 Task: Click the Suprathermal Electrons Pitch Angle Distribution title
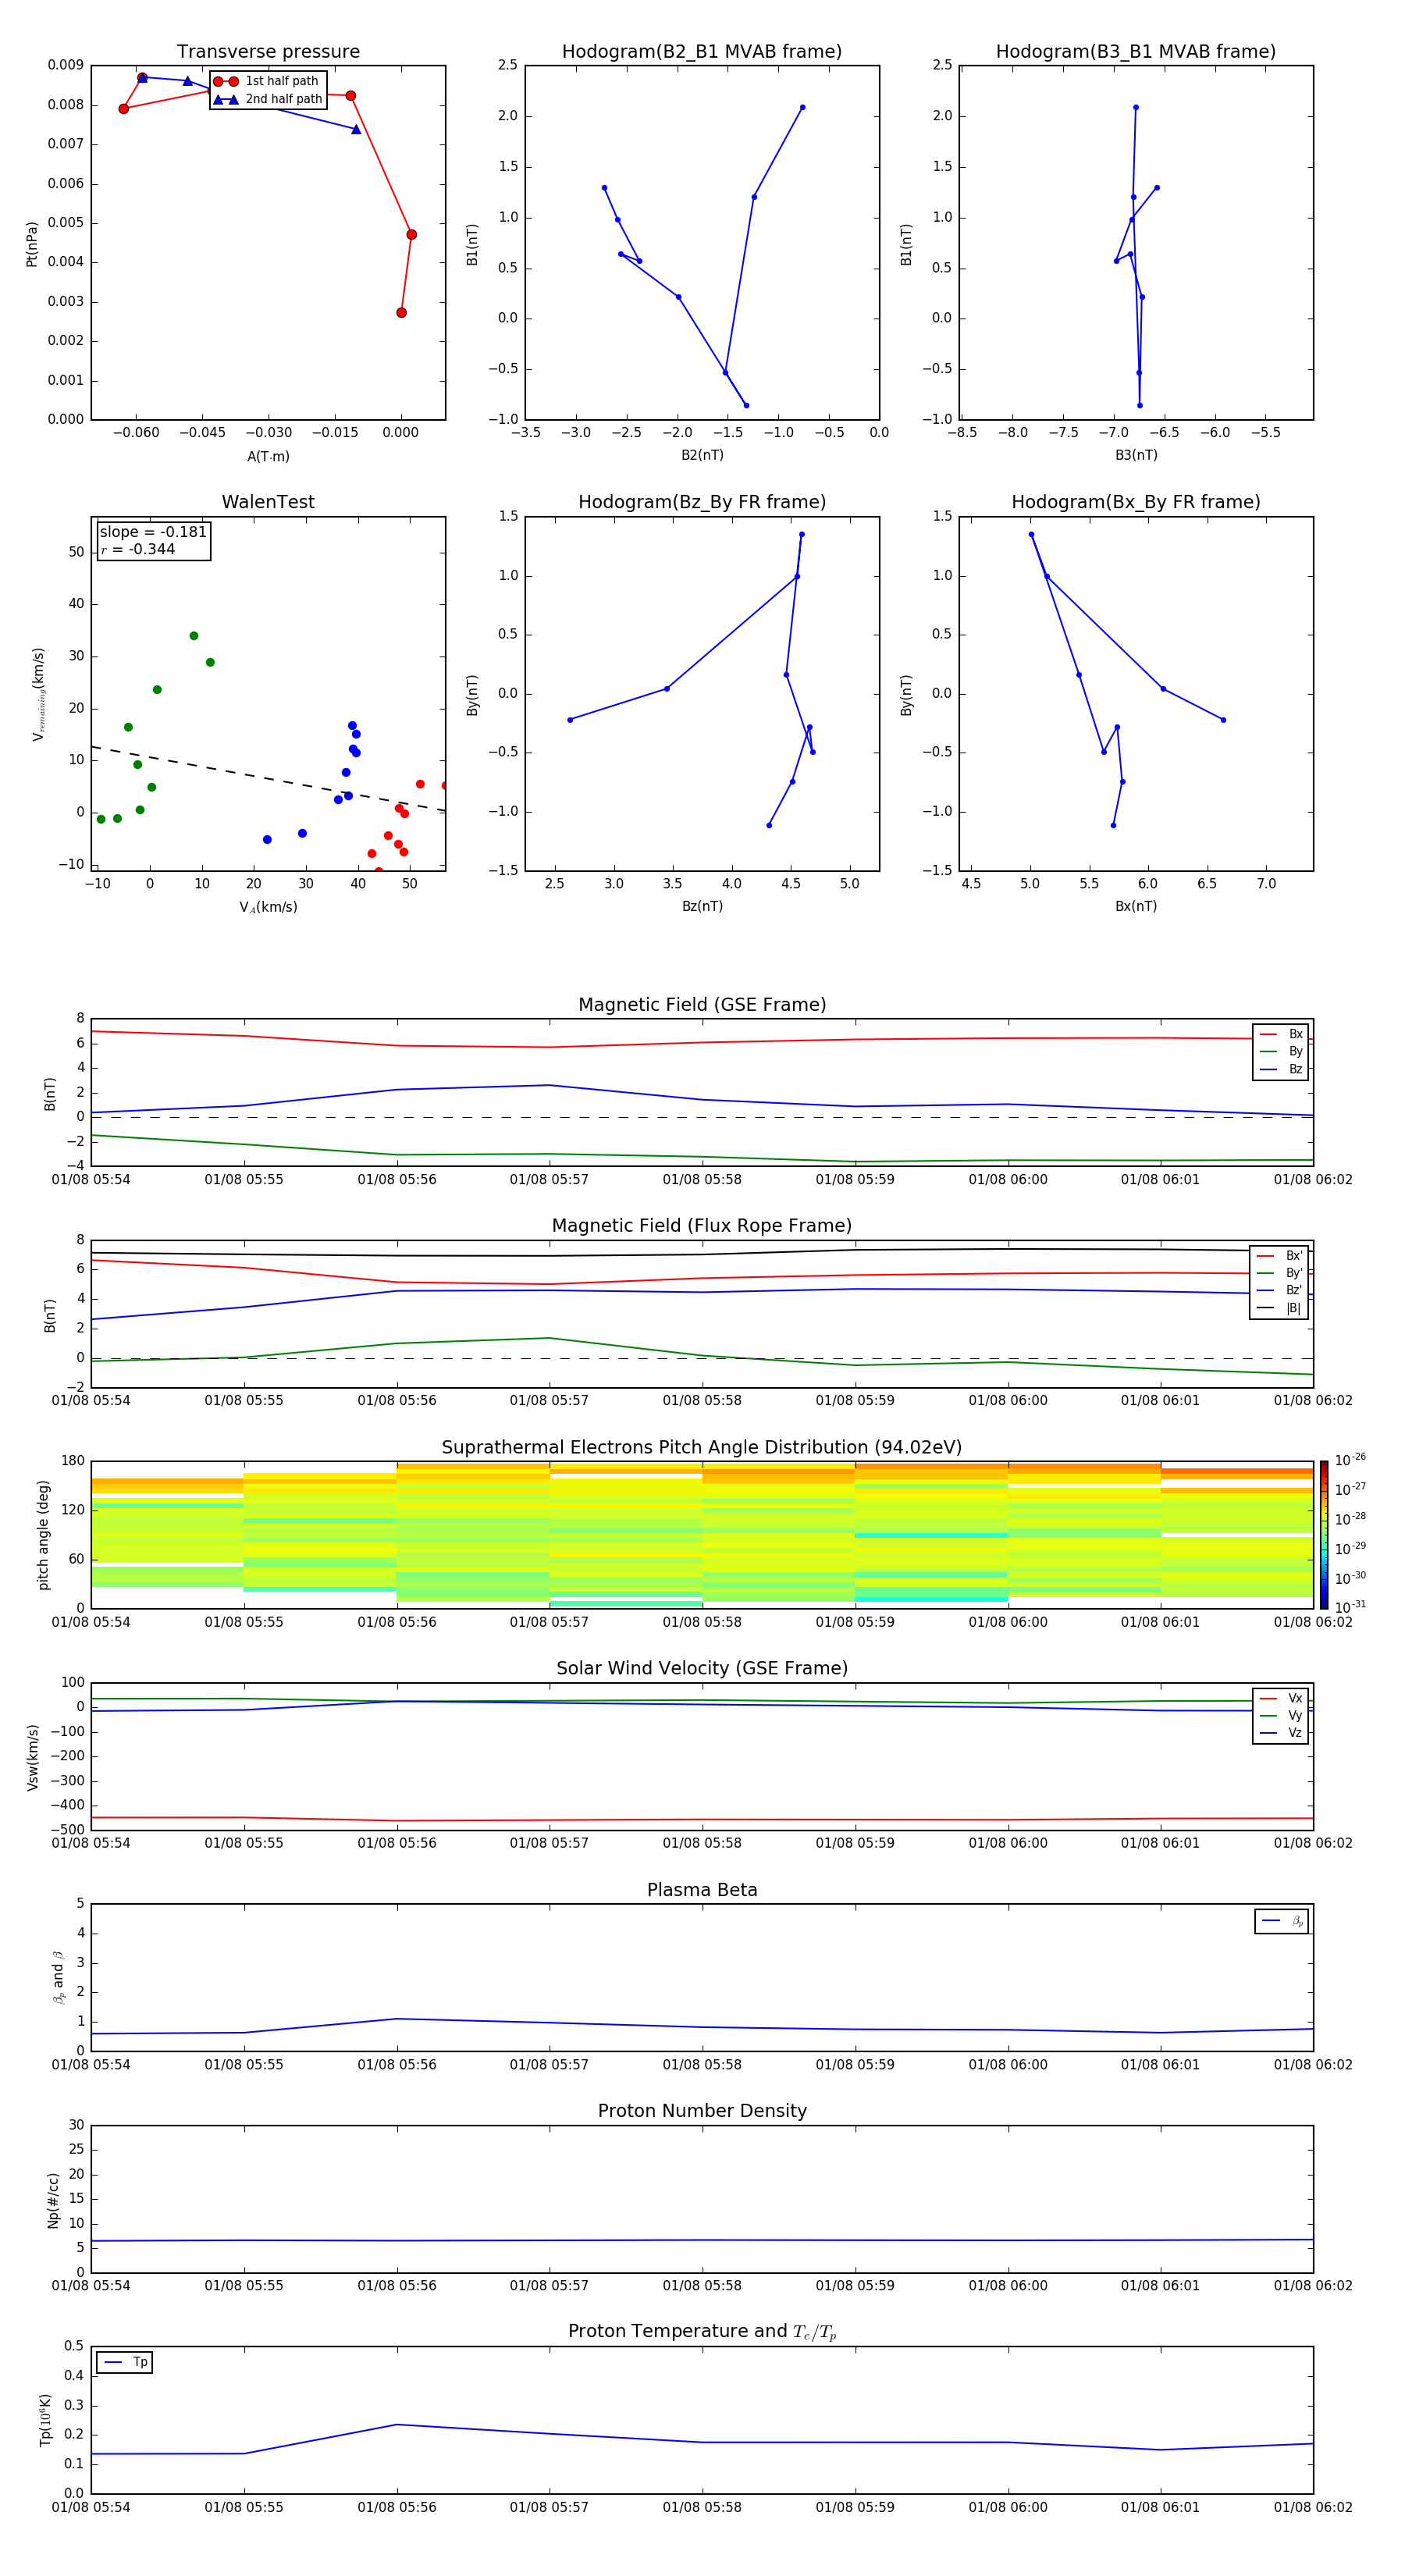click(702, 1448)
